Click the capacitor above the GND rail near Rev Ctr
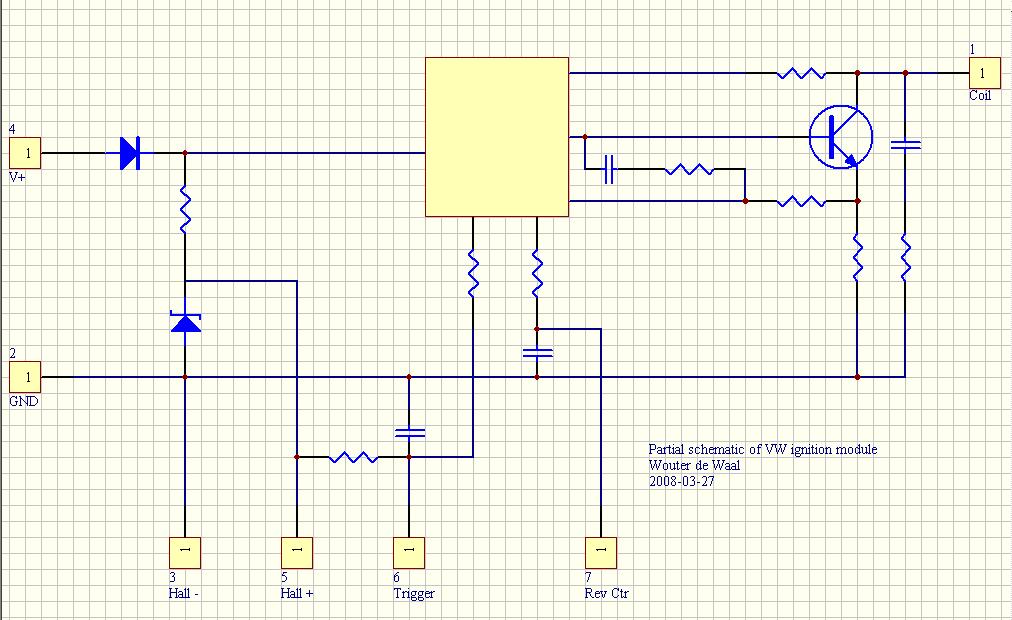Image resolution: width=1012 pixels, height=620 pixels. [537, 353]
